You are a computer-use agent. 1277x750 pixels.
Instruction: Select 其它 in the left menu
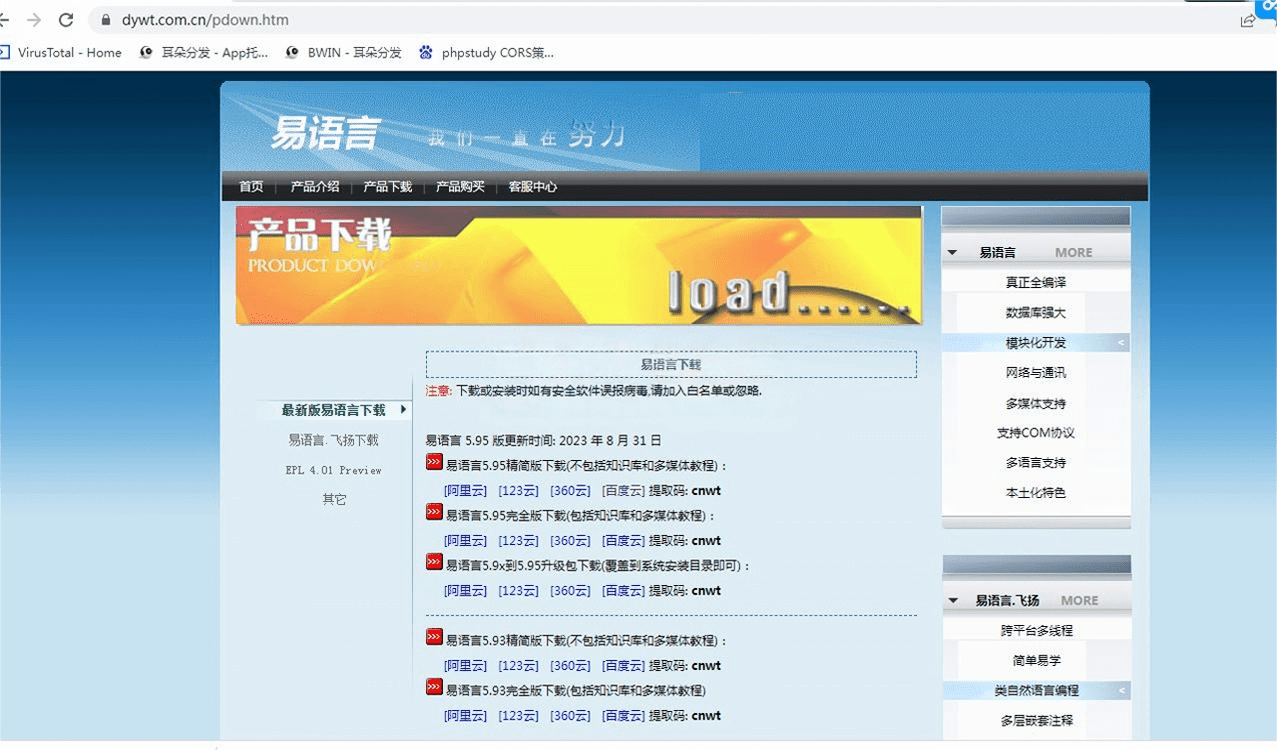pos(333,499)
